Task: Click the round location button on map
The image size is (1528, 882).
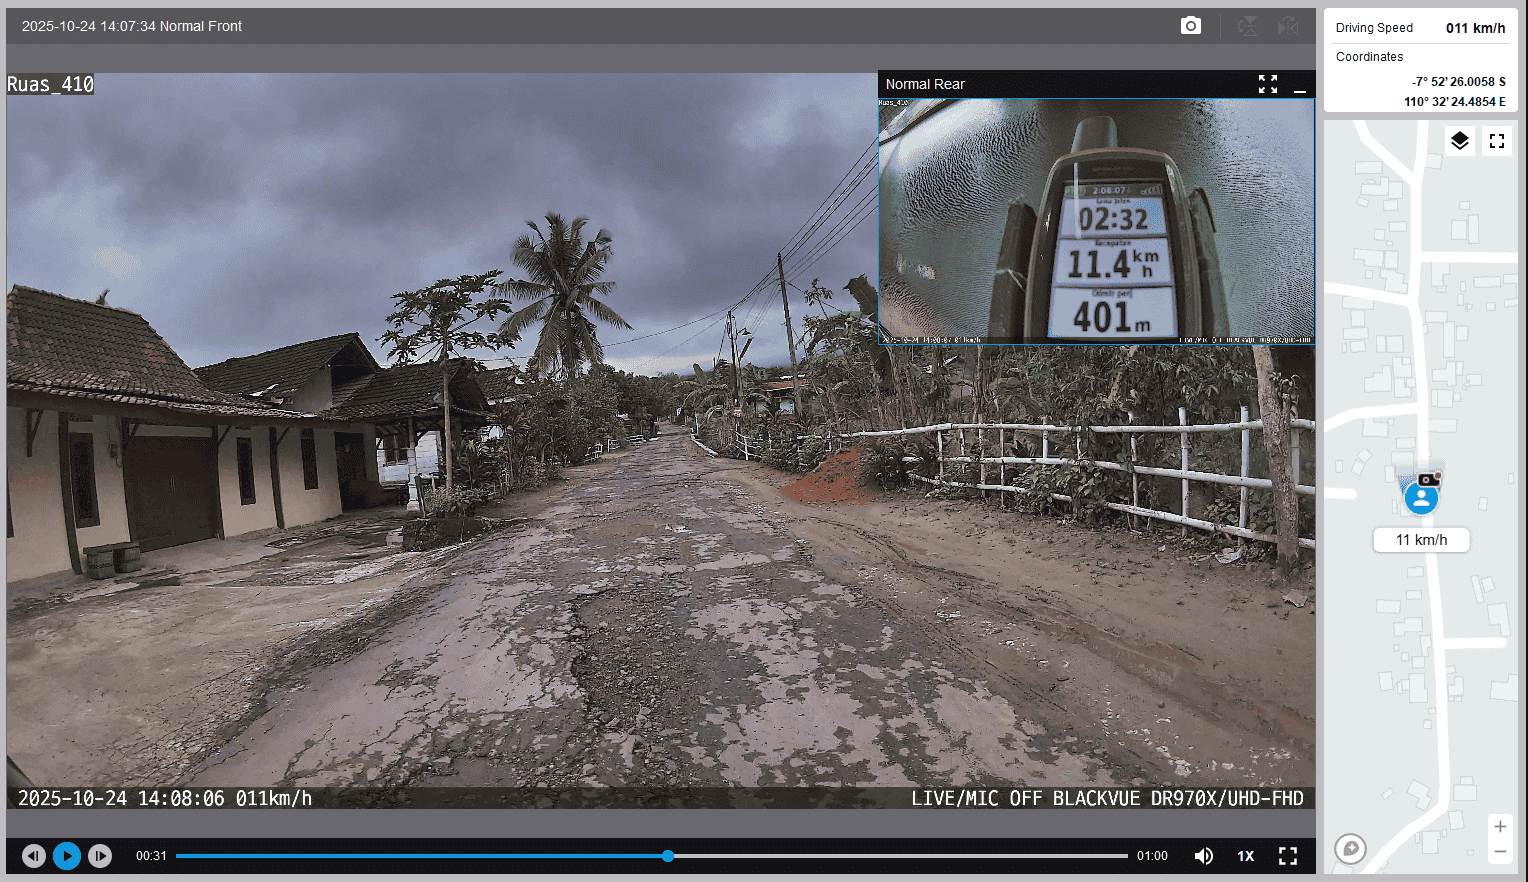Action: (x=1350, y=849)
